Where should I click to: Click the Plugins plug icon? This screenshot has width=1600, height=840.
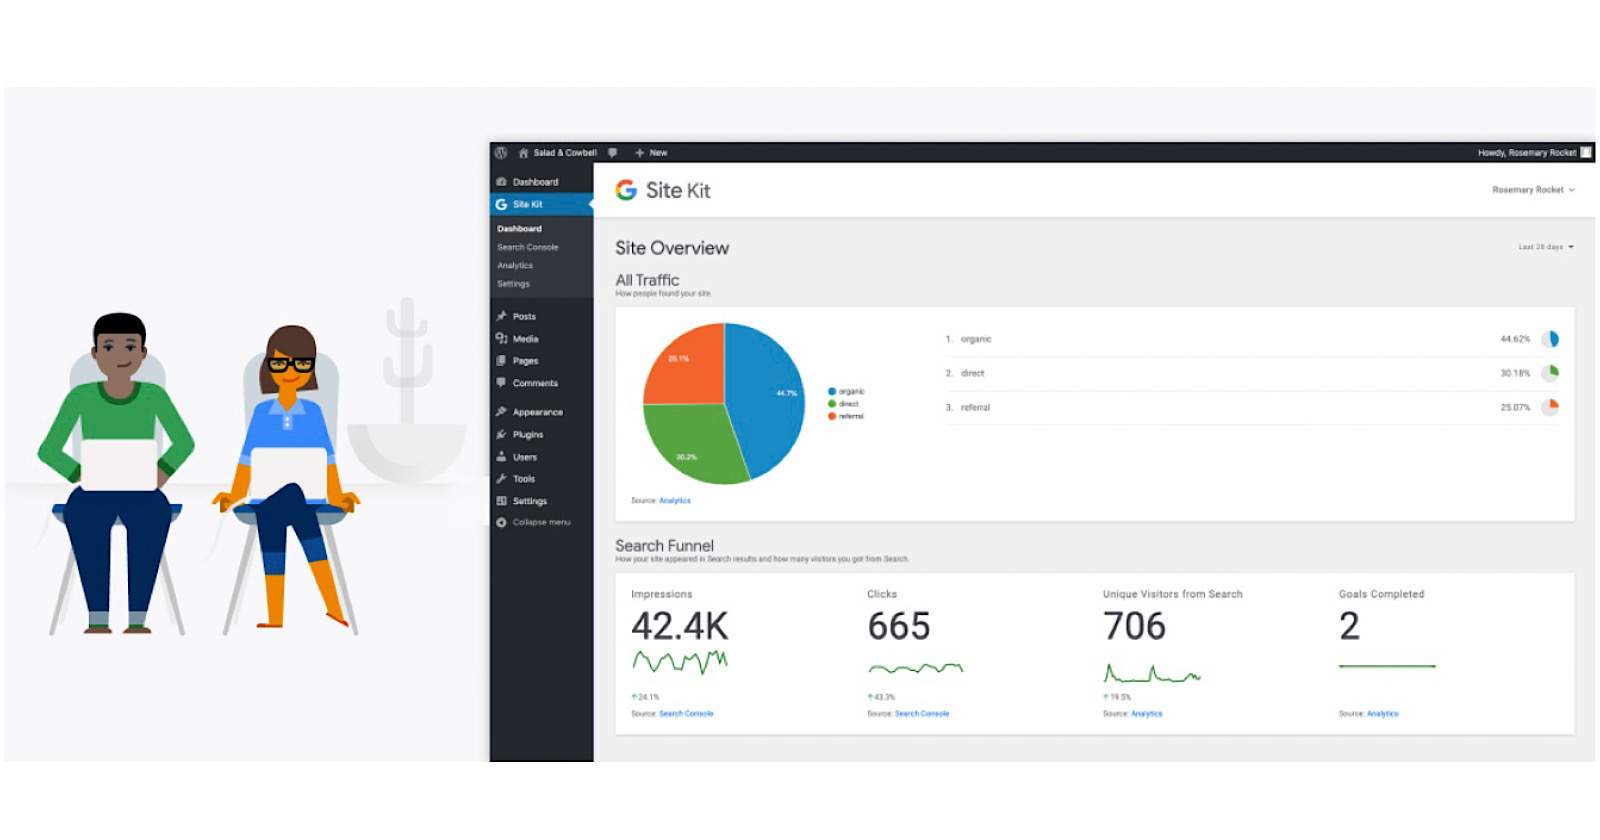tap(501, 434)
